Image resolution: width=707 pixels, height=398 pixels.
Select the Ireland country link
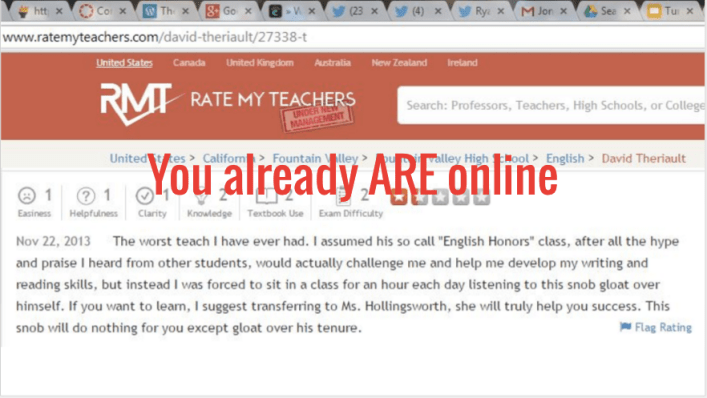(x=462, y=63)
